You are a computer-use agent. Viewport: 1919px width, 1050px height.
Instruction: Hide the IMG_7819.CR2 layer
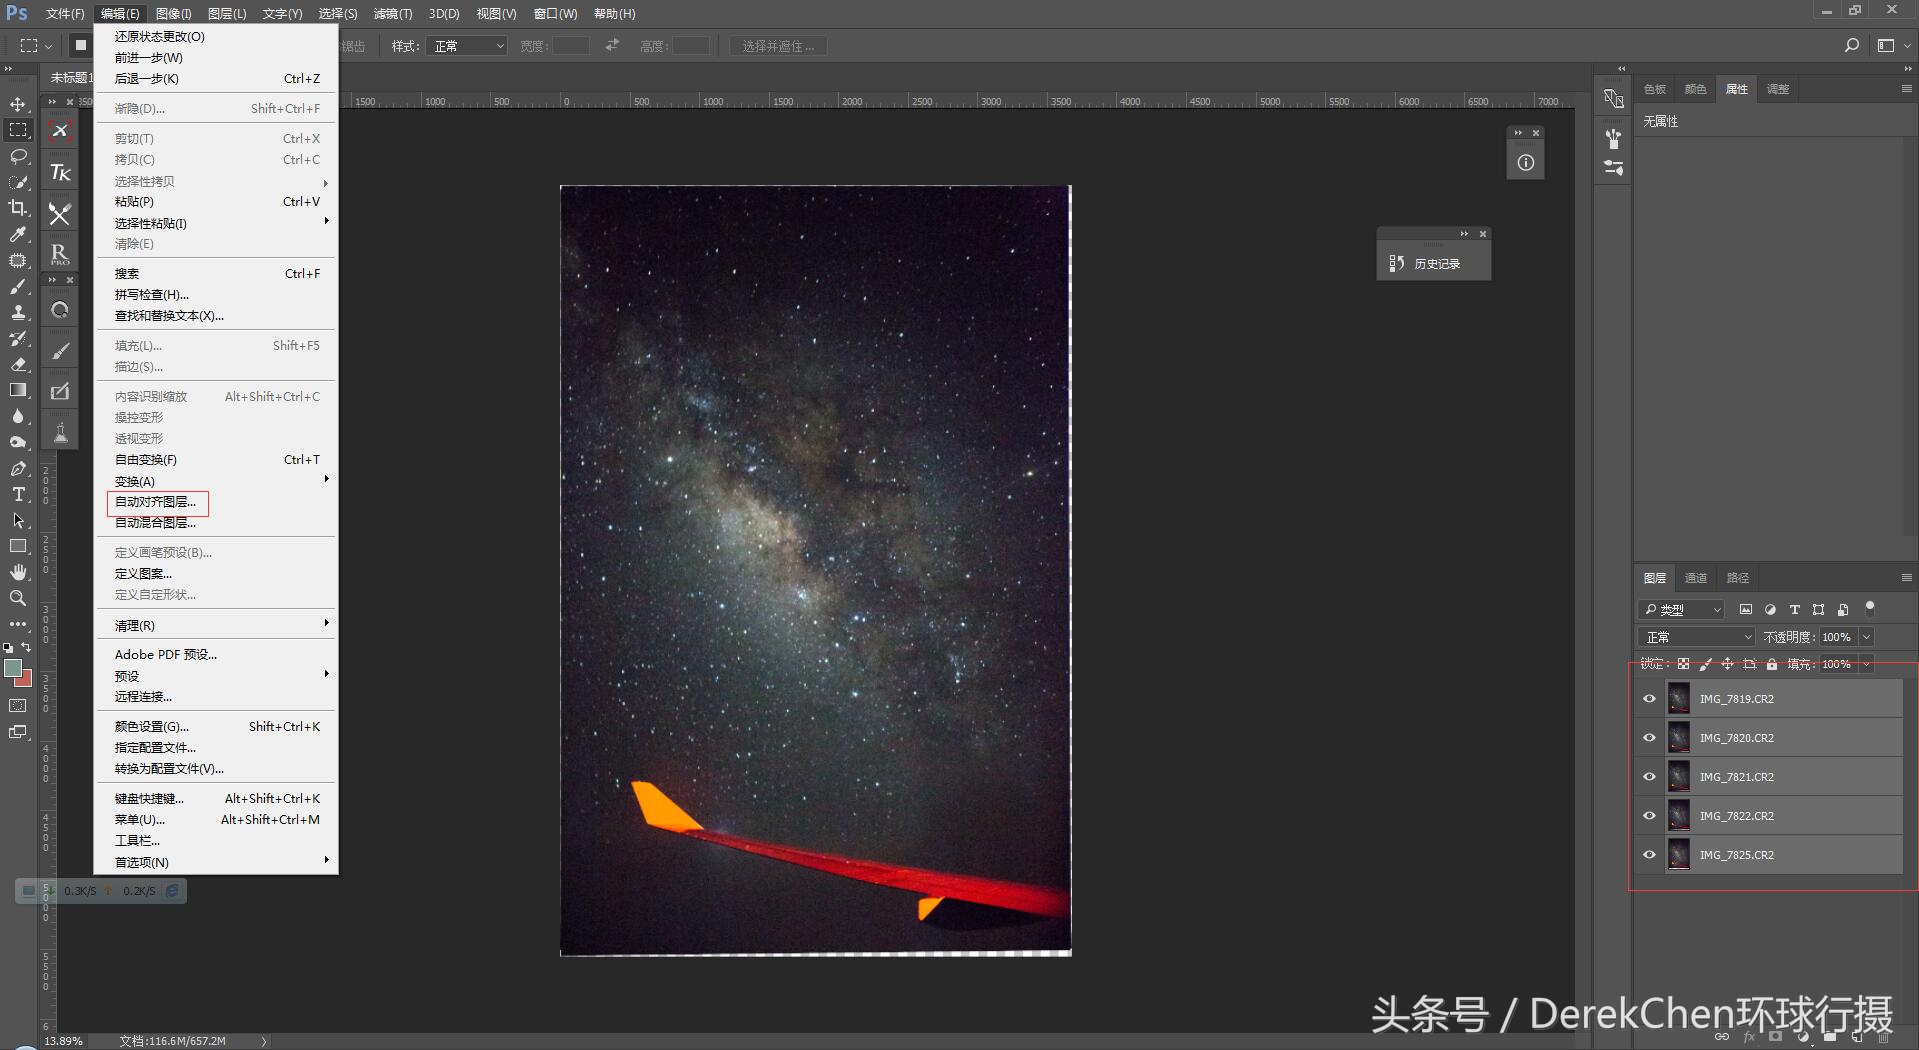pos(1649,699)
